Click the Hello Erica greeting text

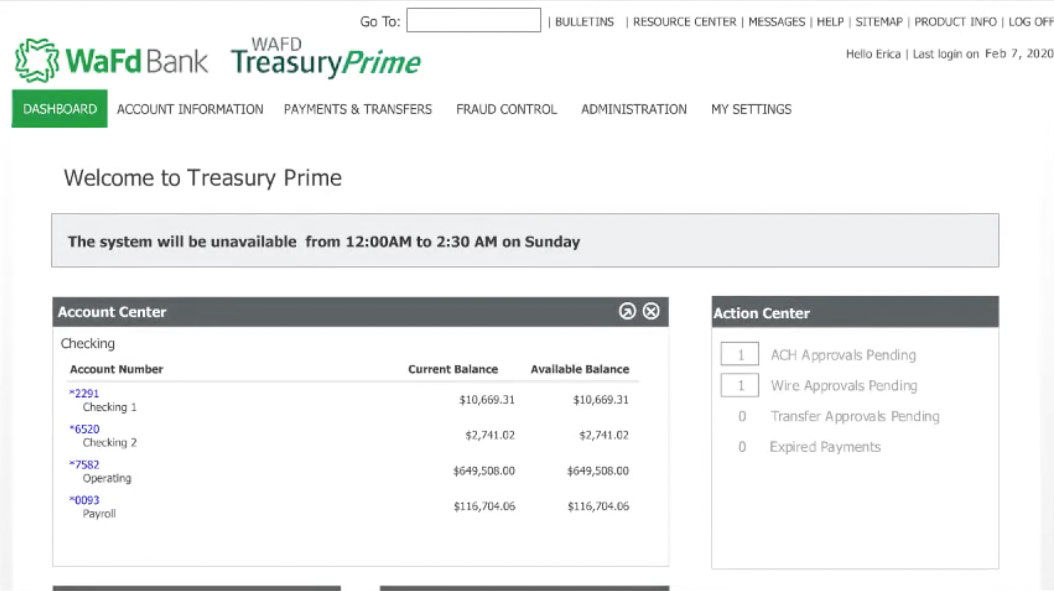873,54
